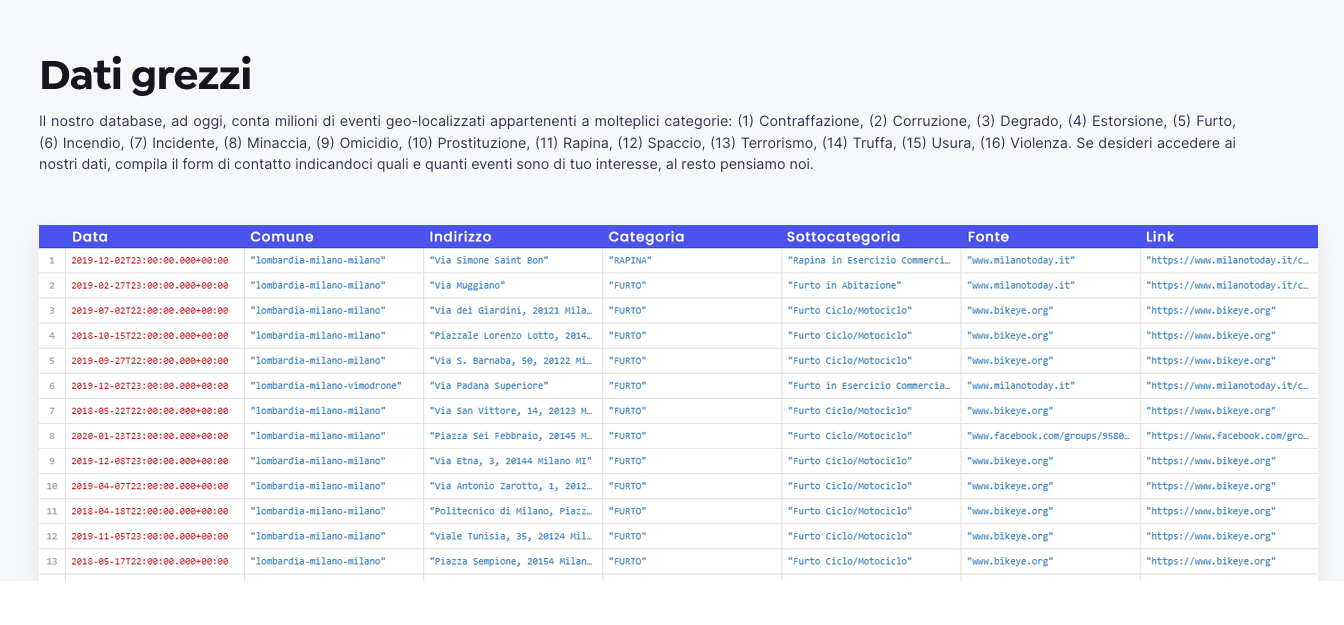The height and width of the screenshot is (625, 1344).
Task: Click the "https://www.facebook.com/gro…" link cell
Action: pyautogui.click(x=1229, y=436)
